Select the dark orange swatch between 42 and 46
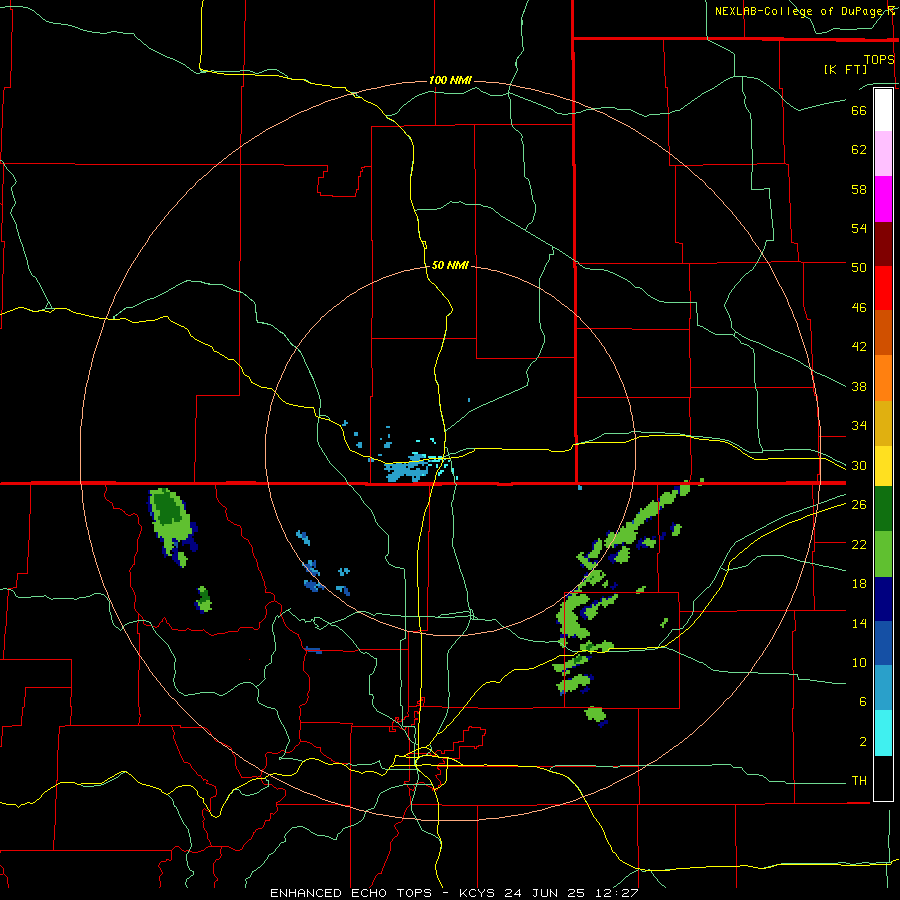The image size is (900, 900). [x=883, y=332]
